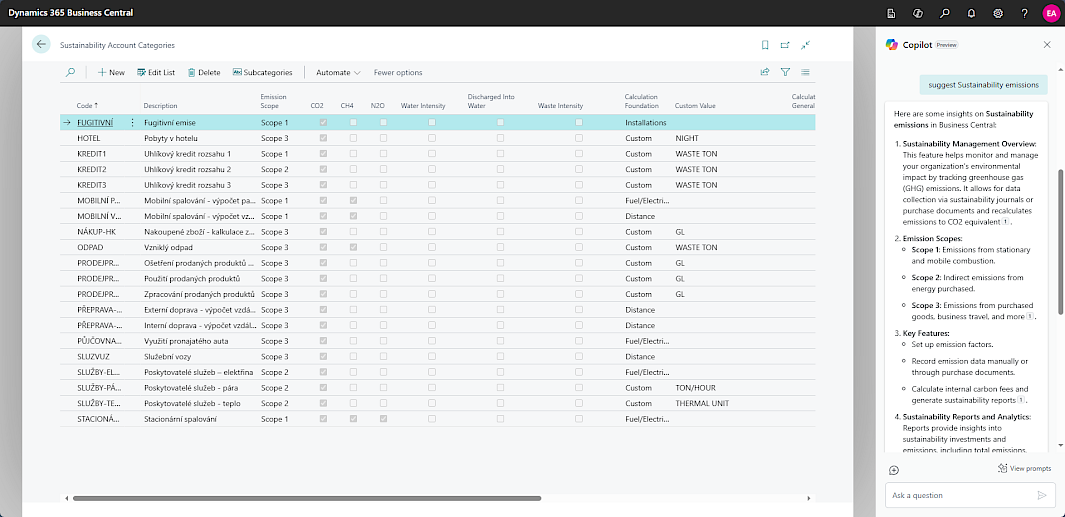Open row options menu for FUGITIVNÍ

click(132, 122)
